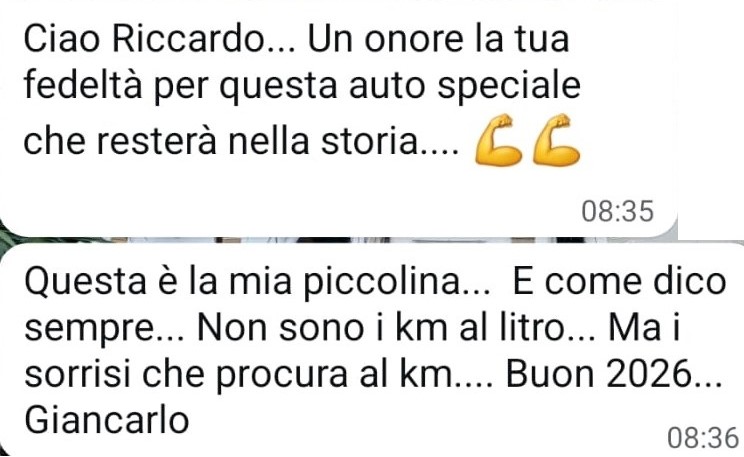Click 'E come dico' phrase

click(x=619, y=282)
